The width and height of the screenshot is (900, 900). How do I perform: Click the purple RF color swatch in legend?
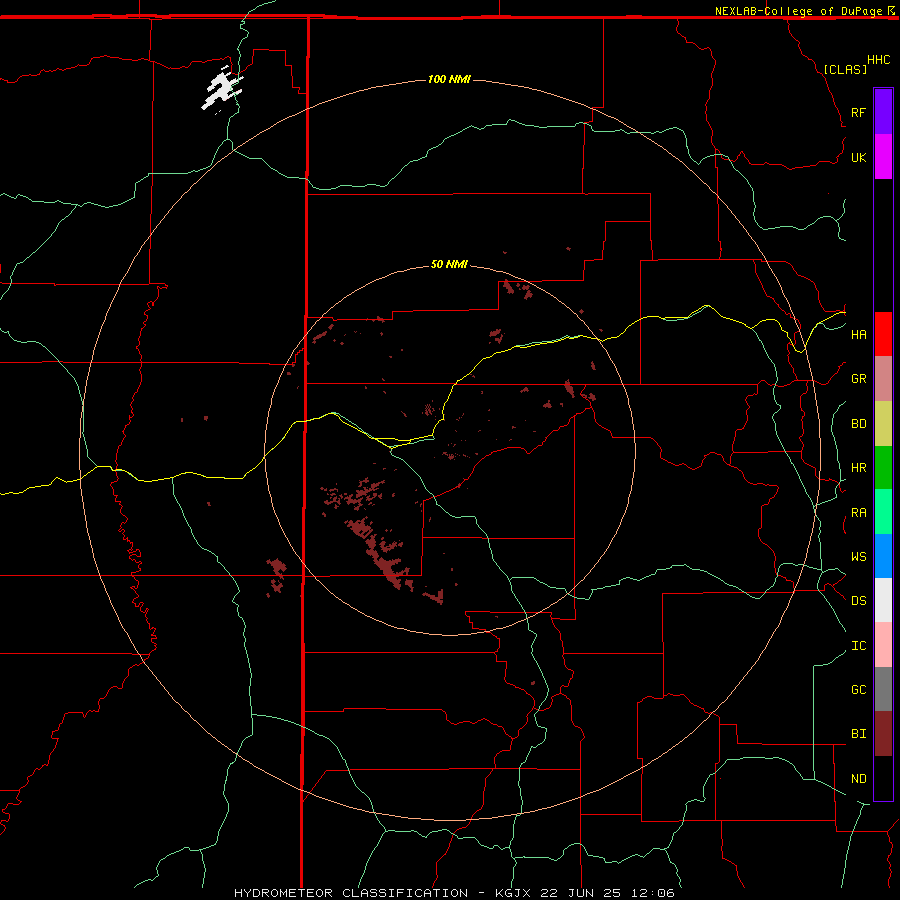tap(883, 112)
